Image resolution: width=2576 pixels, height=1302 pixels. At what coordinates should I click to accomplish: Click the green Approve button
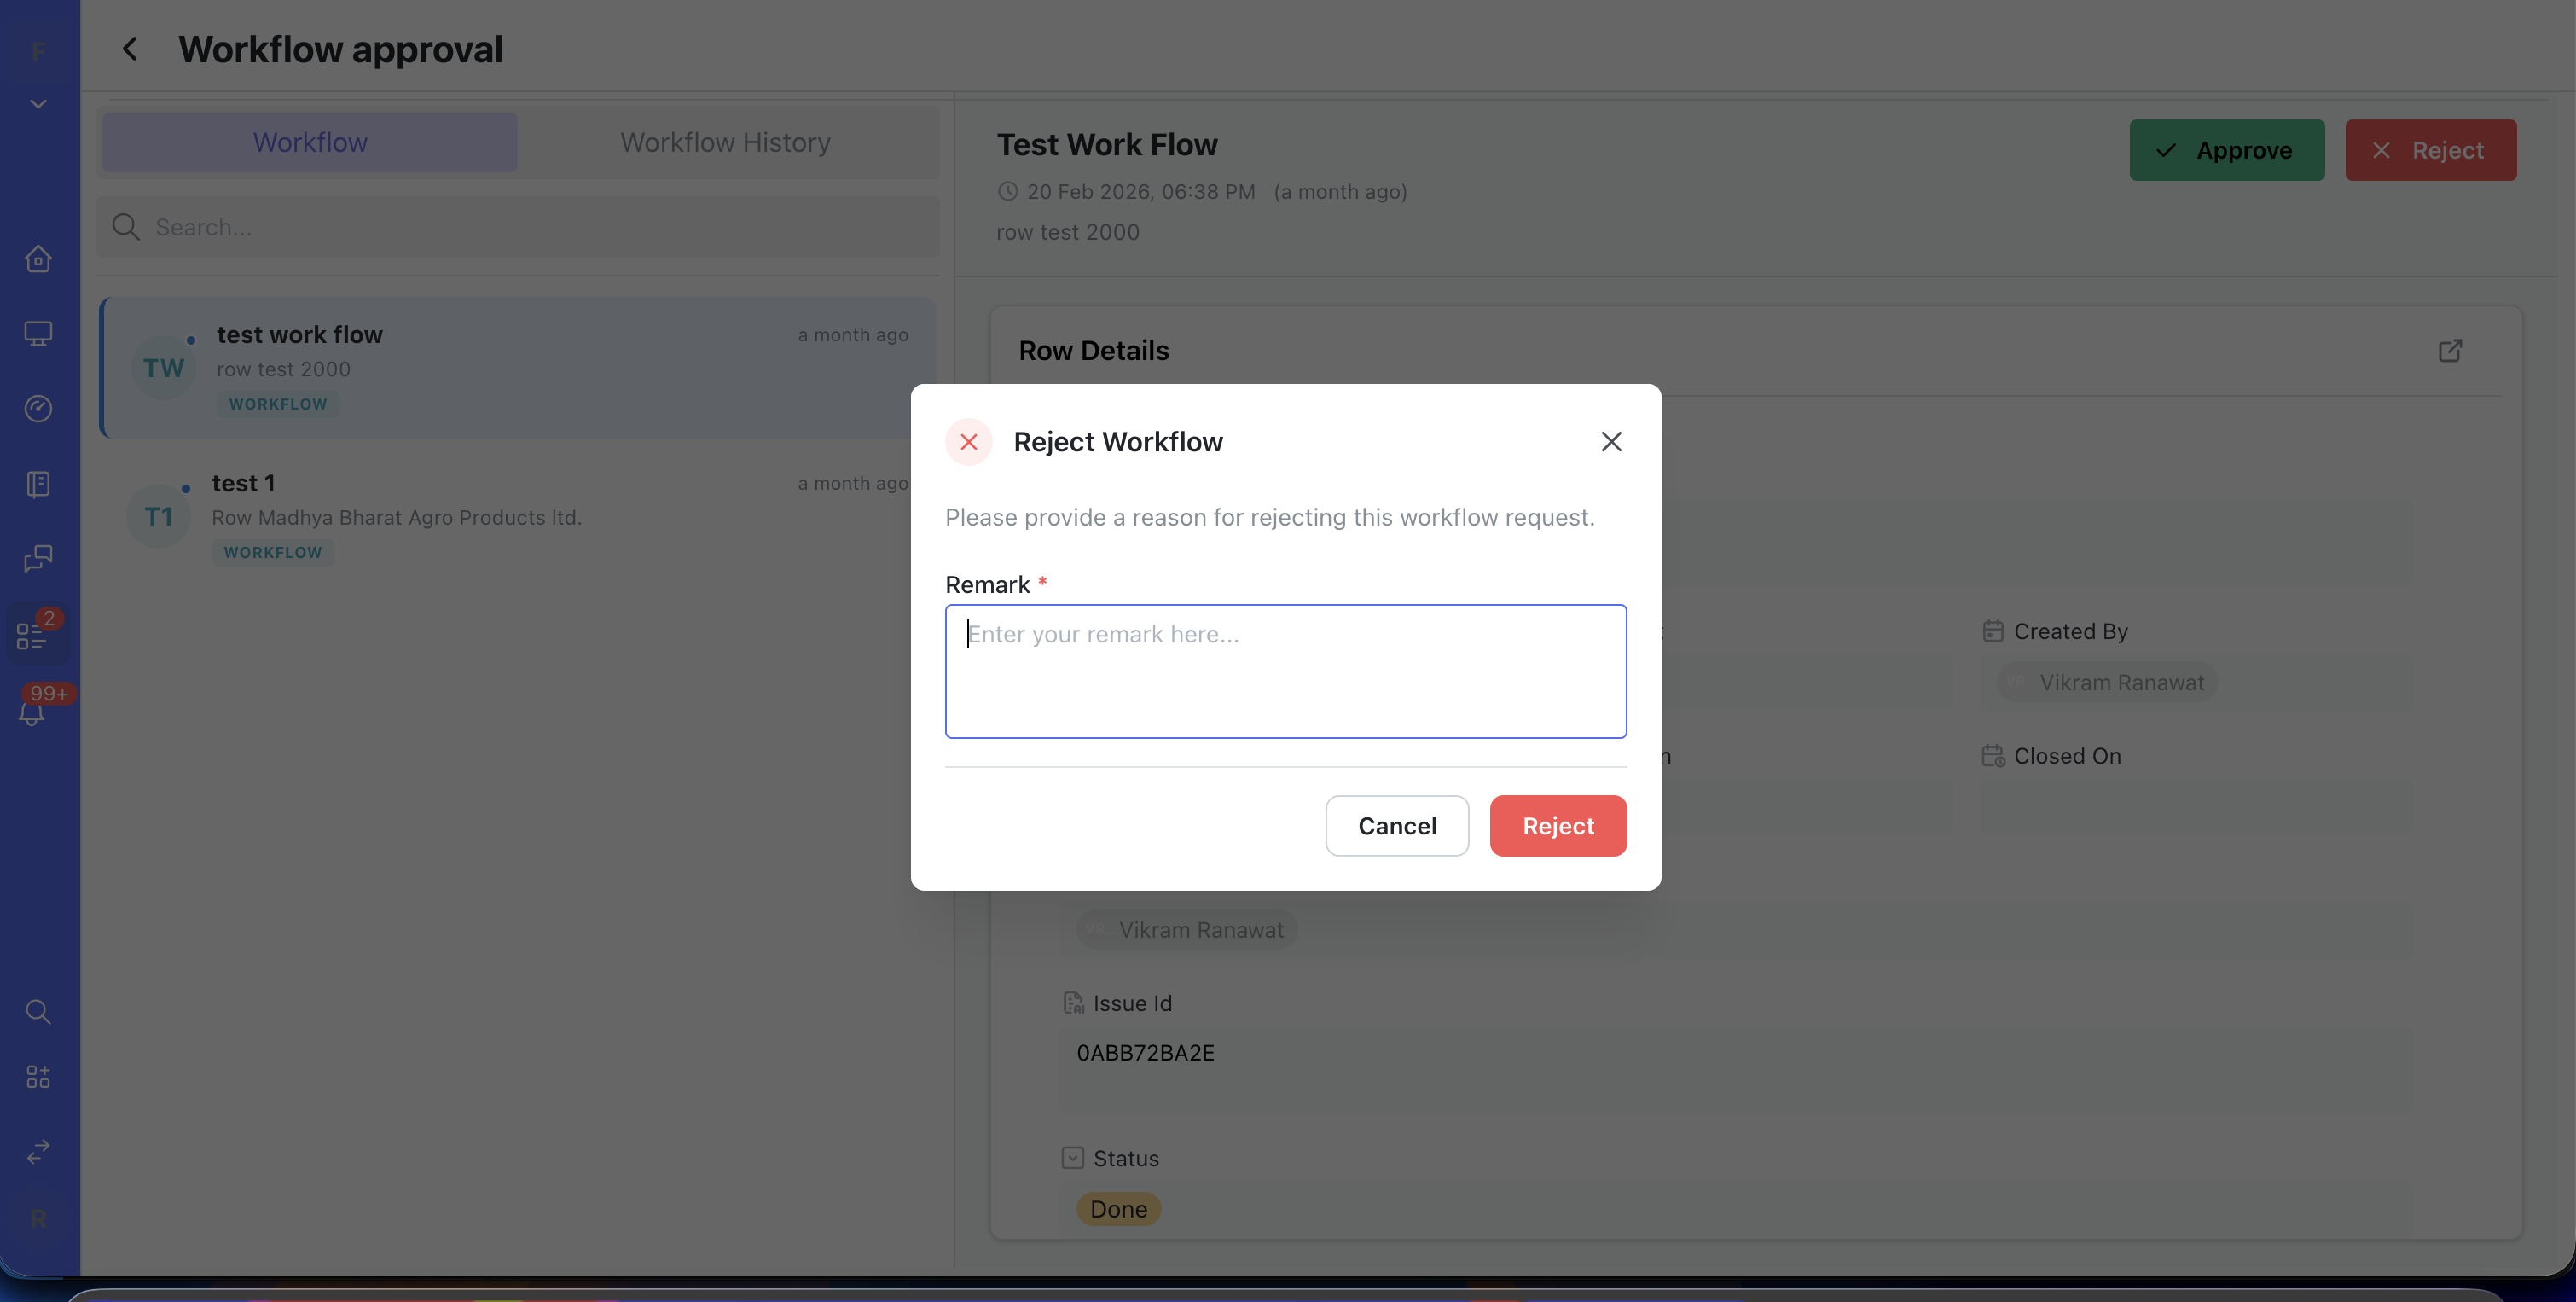2226,150
